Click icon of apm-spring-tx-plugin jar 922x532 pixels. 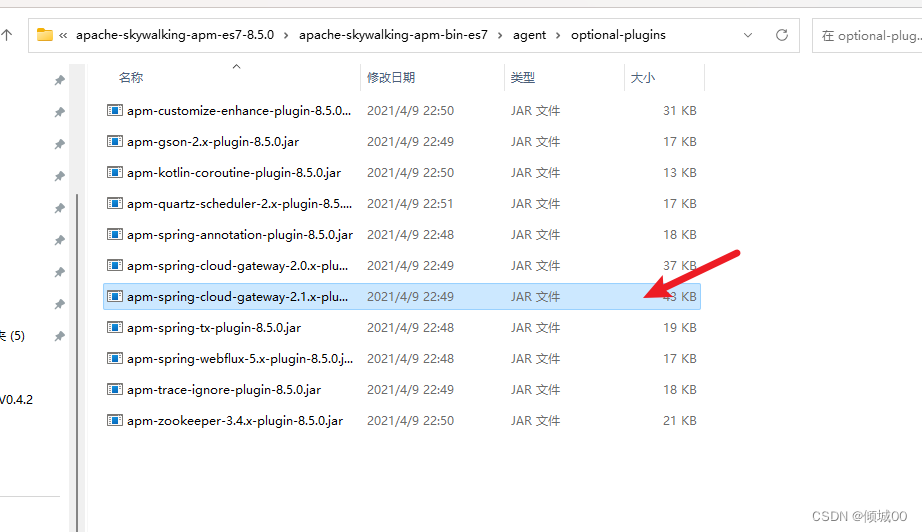pos(115,327)
